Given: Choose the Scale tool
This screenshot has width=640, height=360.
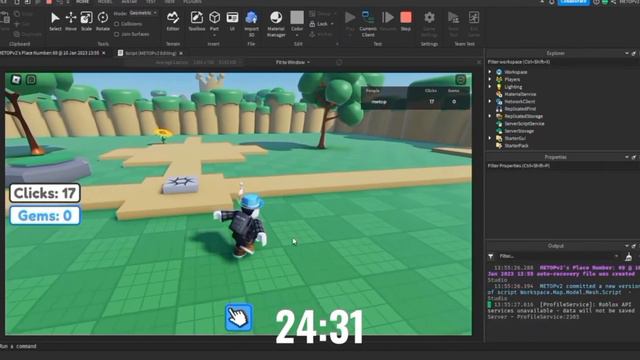Looking at the screenshot, I should click(x=86, y=21).
